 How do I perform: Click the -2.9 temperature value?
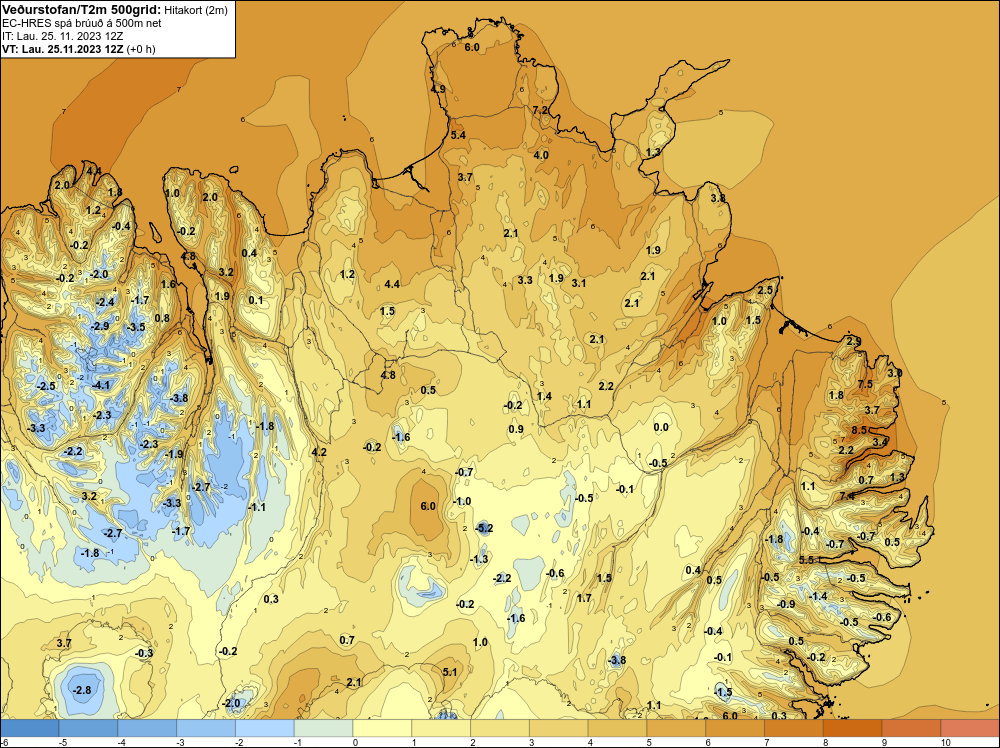(99, 326)
